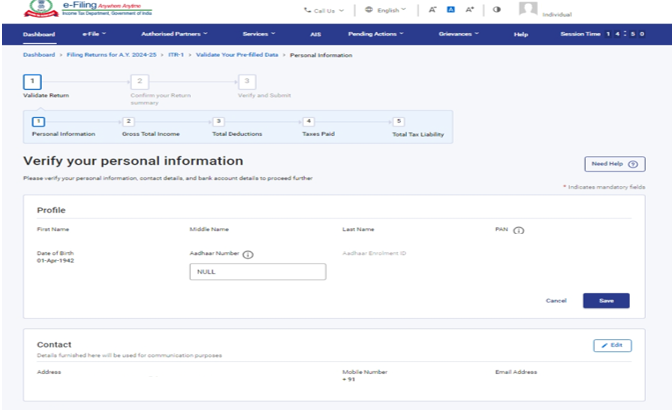Click the user profile avatar
Screen dimensions: 672x411
coord(528,10)
